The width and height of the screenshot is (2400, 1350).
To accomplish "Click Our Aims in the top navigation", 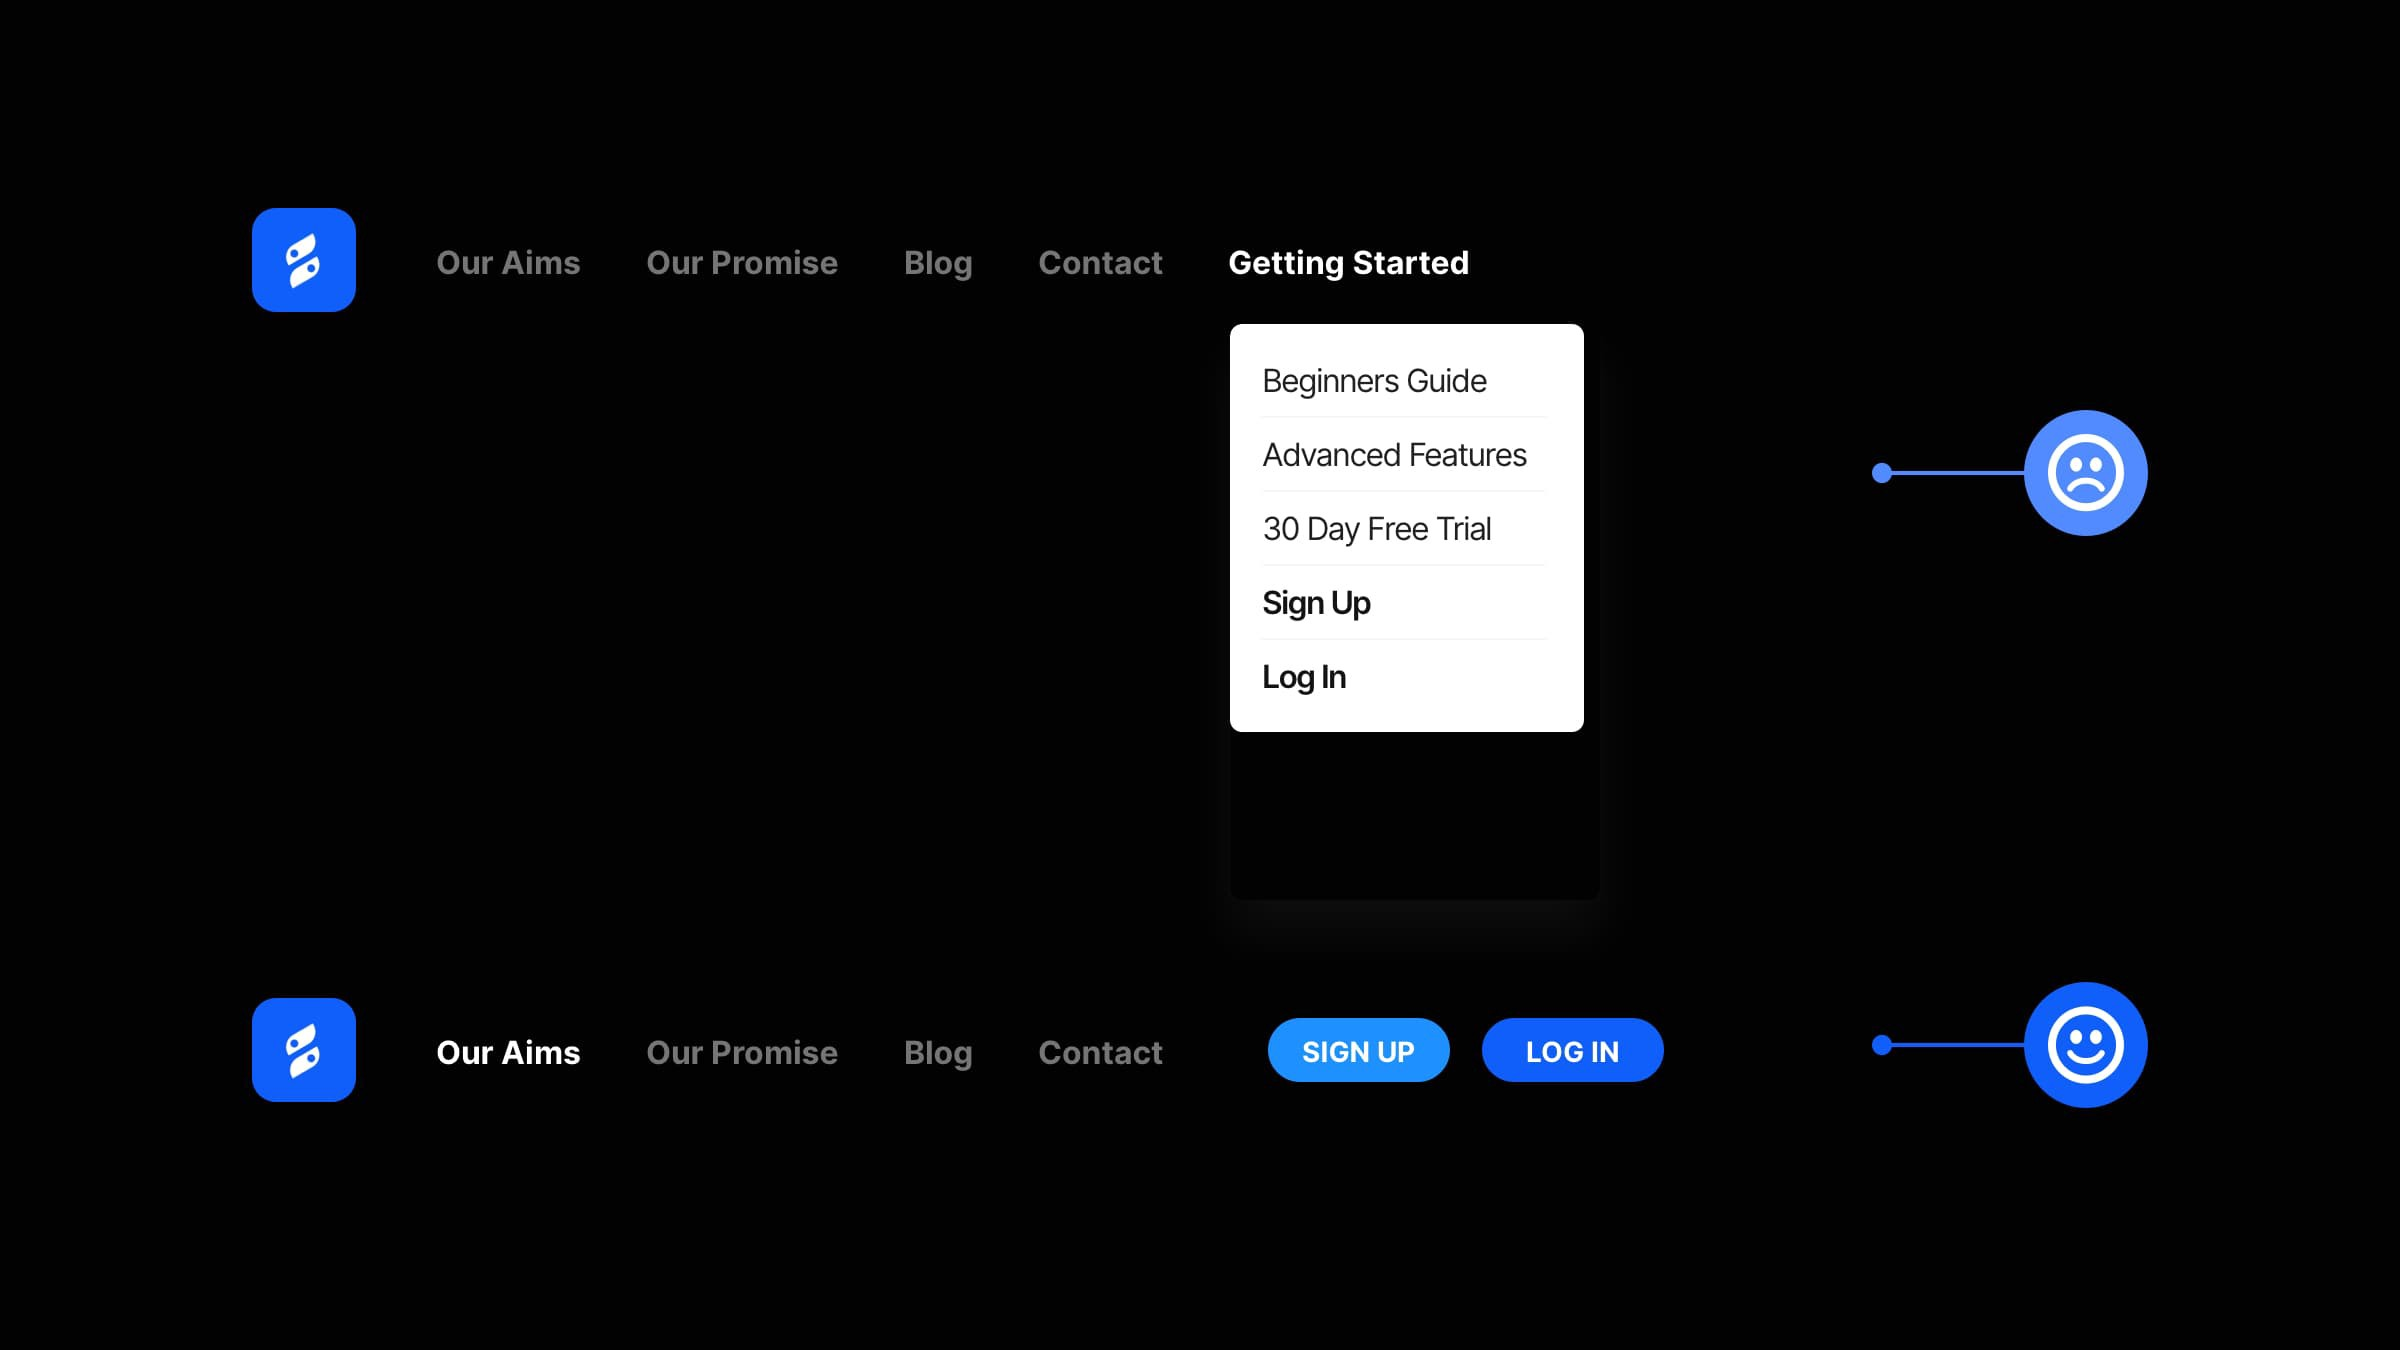I will tap(508, 262).
